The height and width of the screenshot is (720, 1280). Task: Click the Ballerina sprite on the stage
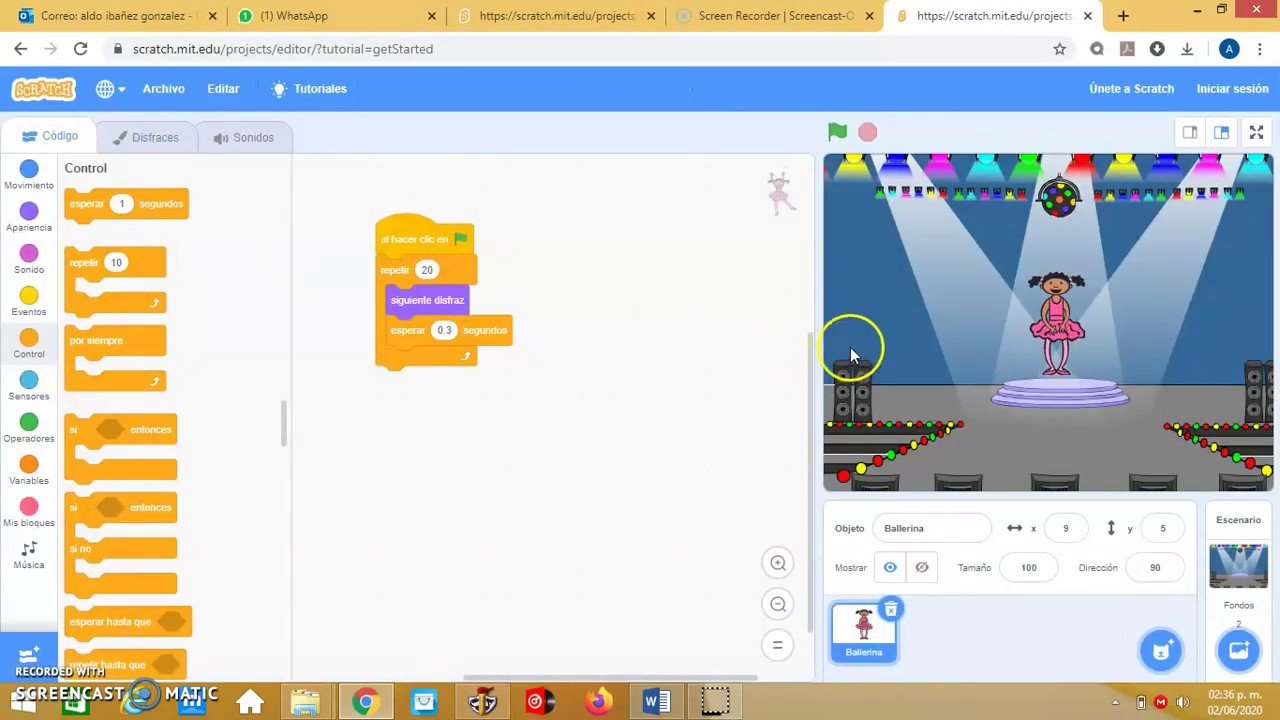pyautogui.click(x=1057, y=324)
